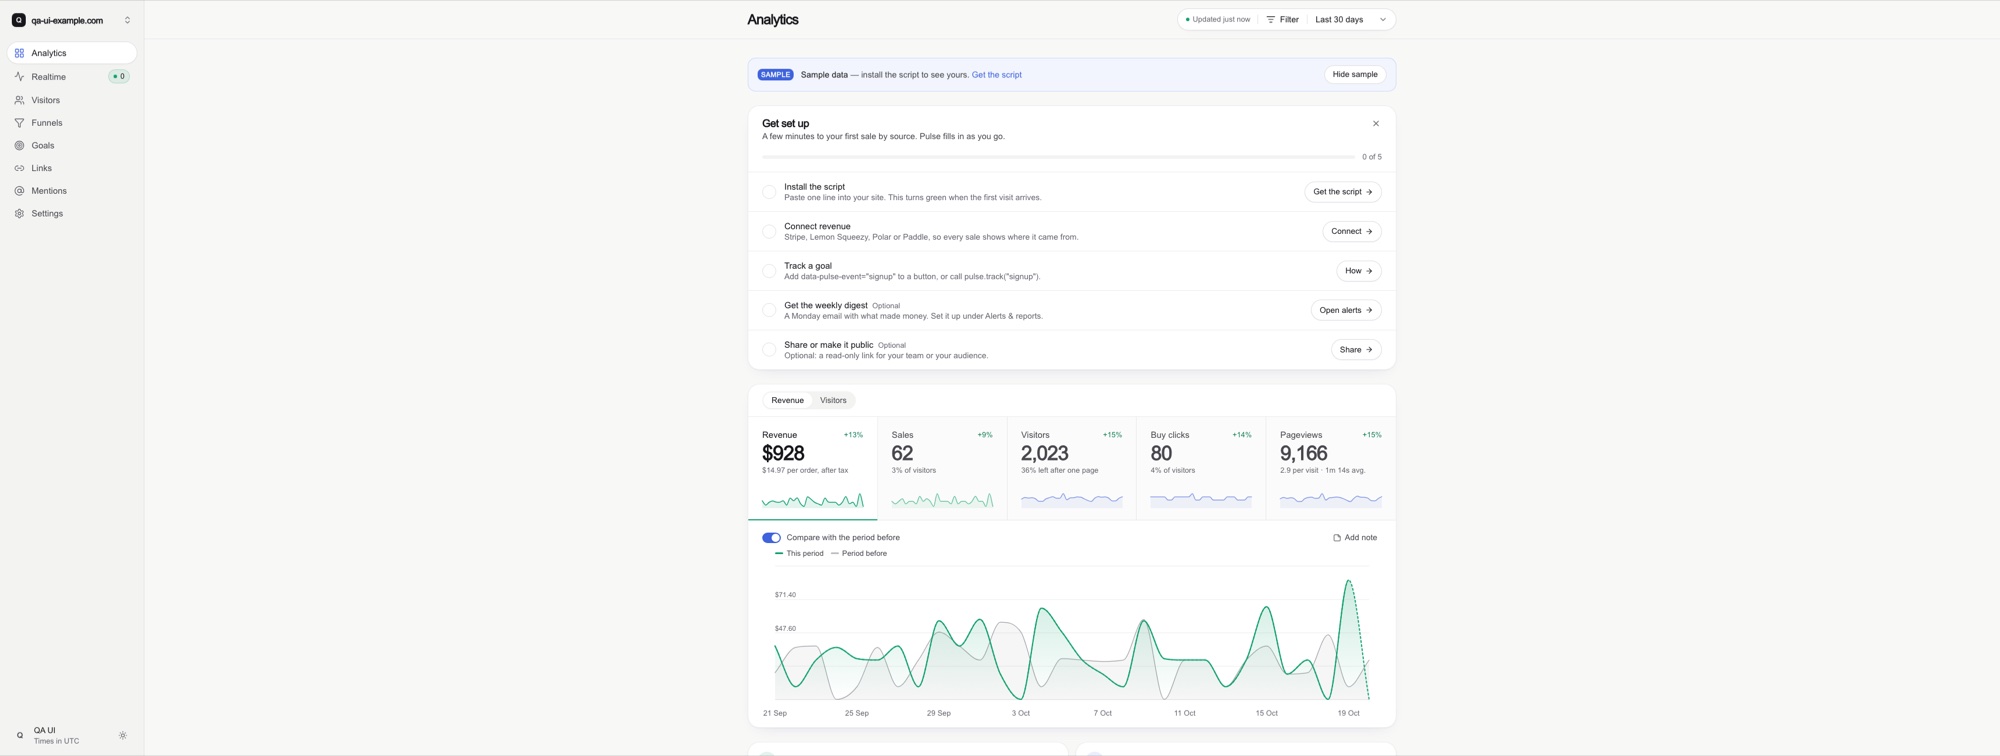Check the Install the script step circle
The height and width of the screenshot is (756, 2000).
point(769,192)
